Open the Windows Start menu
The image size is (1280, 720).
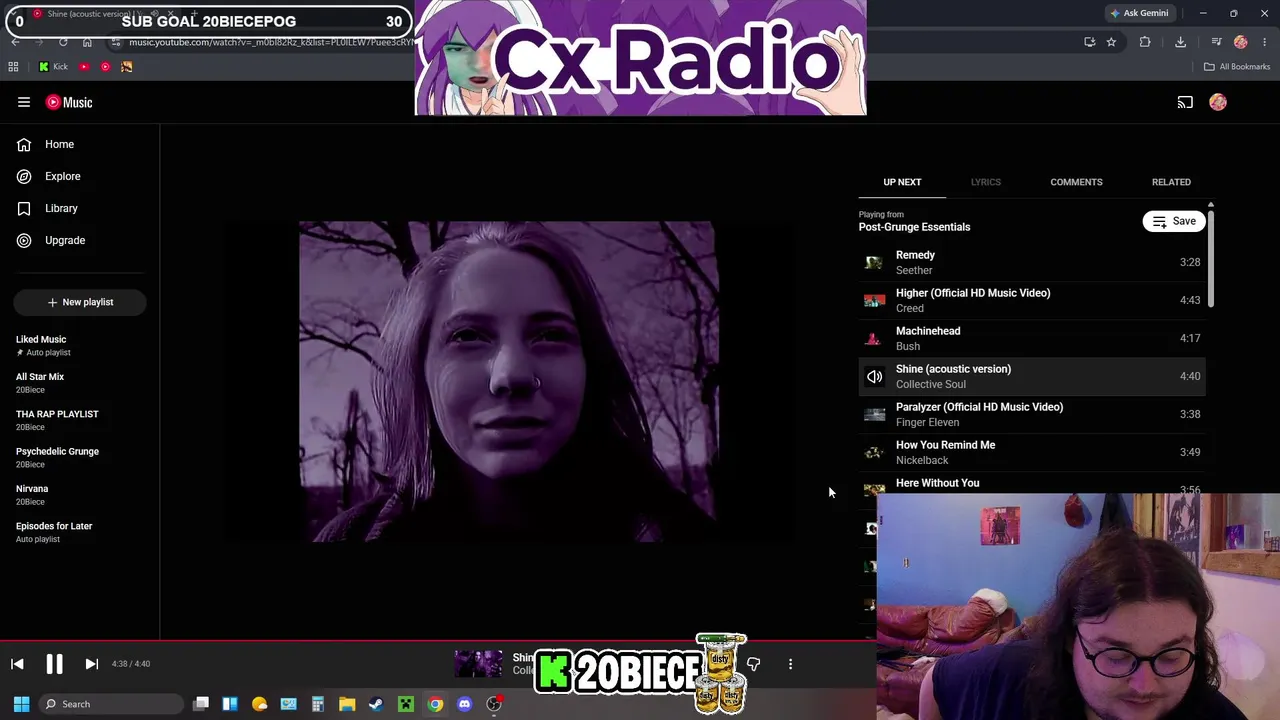coord(21,704)
